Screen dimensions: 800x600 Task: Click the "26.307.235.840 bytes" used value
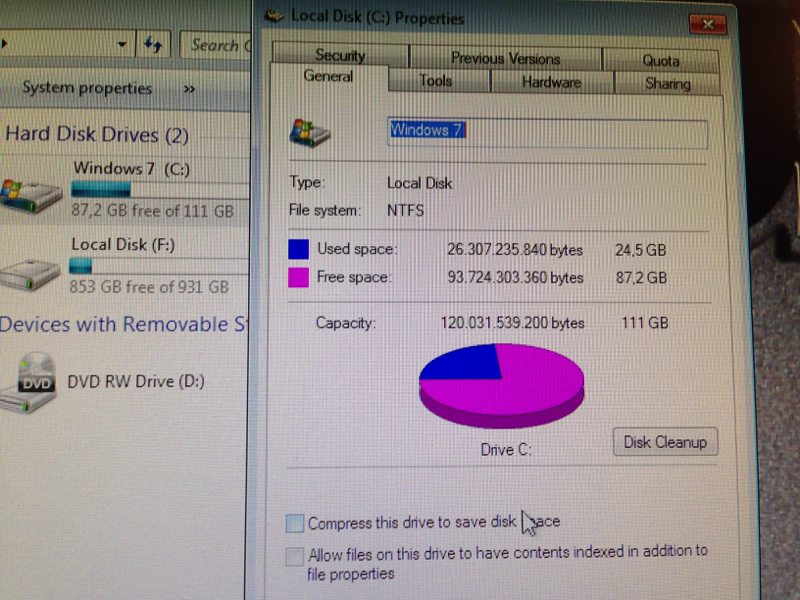(x=515, y=250)
